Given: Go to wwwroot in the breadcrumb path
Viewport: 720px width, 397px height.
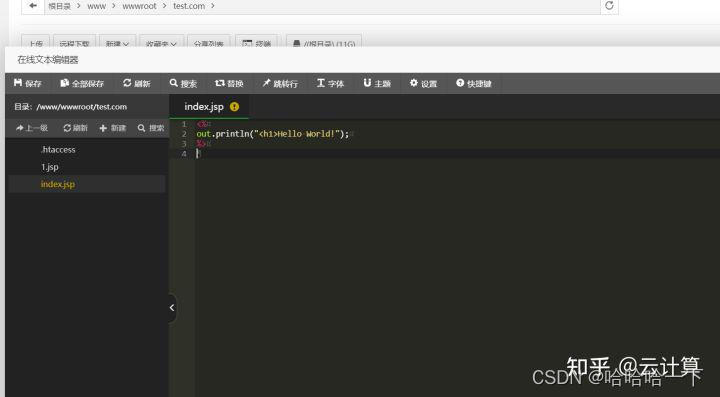Looking at the screenshot, I should coord(139,6).
